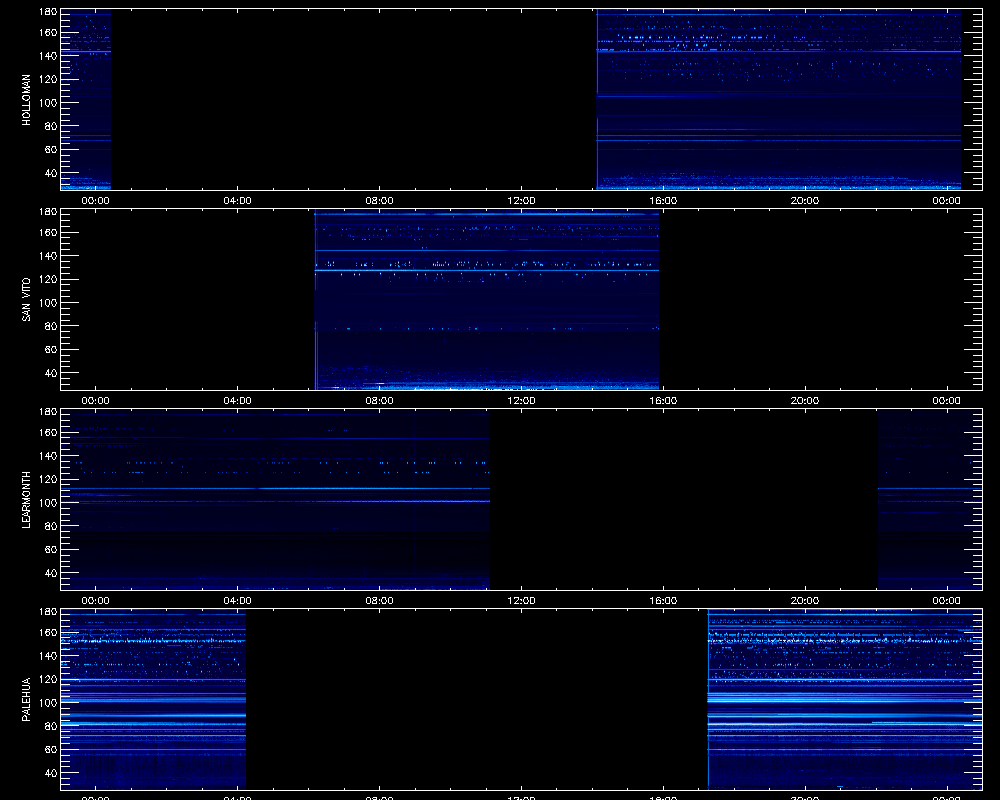Choose the 04:00 label under Learmonth panel

tap(237, 600)
